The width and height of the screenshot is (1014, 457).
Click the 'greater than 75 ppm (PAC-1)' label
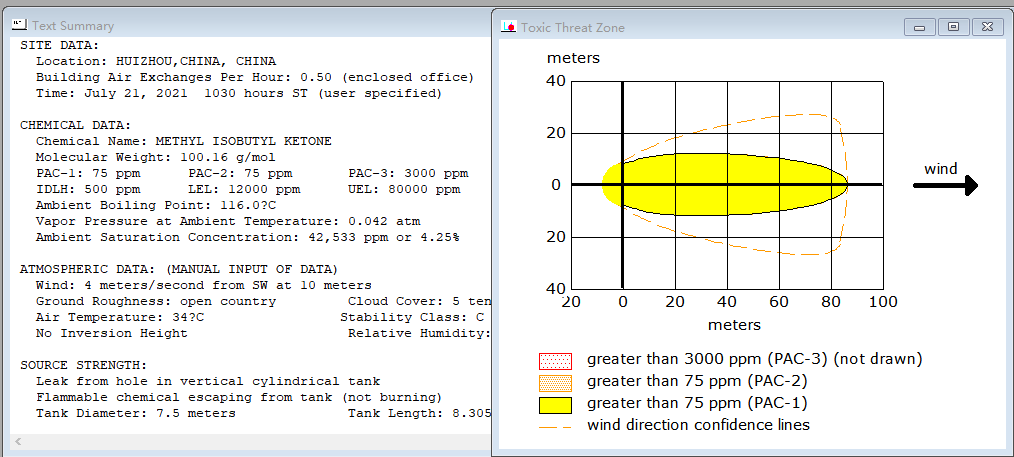tap(697, 403)
